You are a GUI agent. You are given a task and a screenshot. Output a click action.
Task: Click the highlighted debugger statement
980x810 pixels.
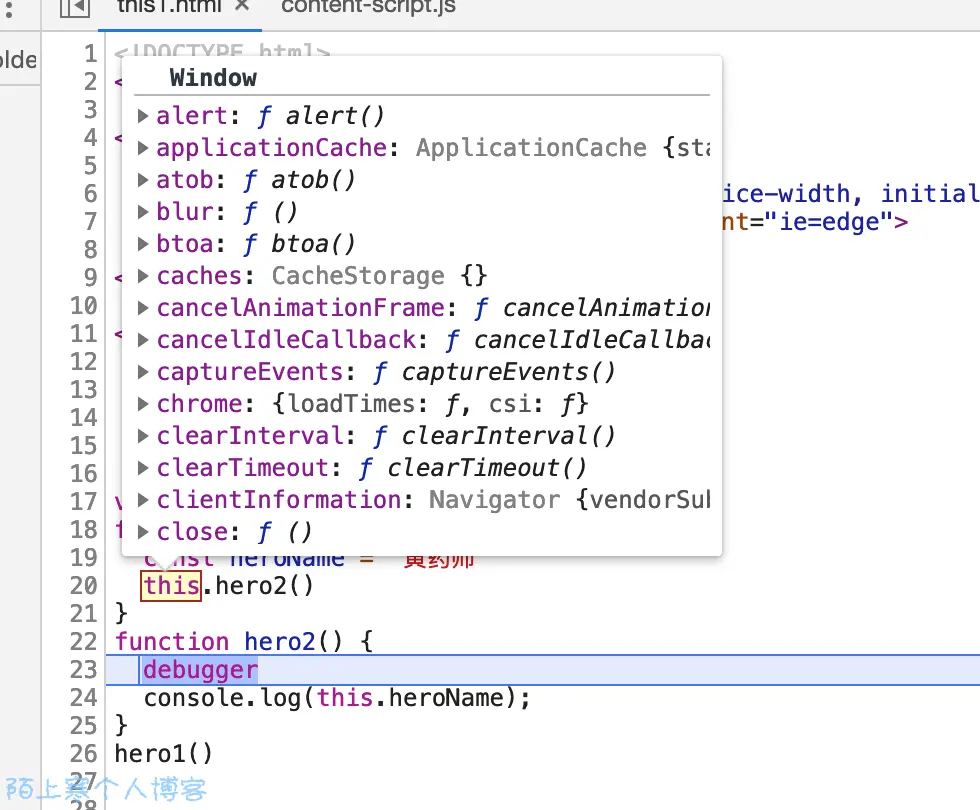coord(200,670)
